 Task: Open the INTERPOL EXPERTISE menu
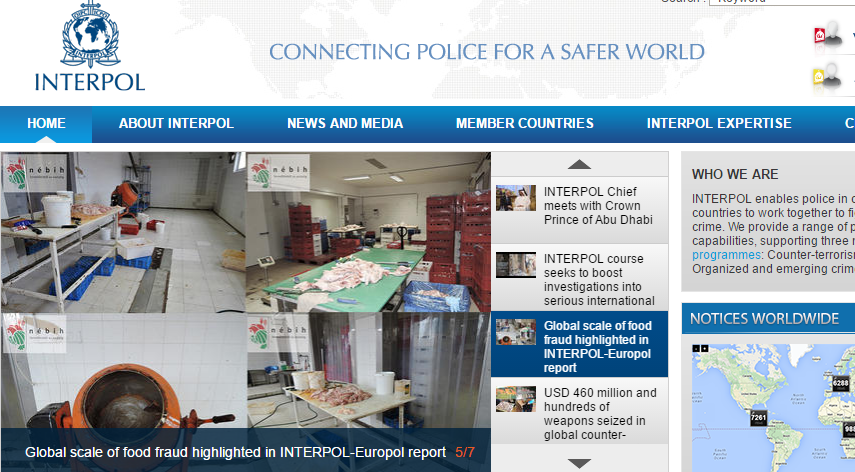pyautogui.click(x=719, y=124)
